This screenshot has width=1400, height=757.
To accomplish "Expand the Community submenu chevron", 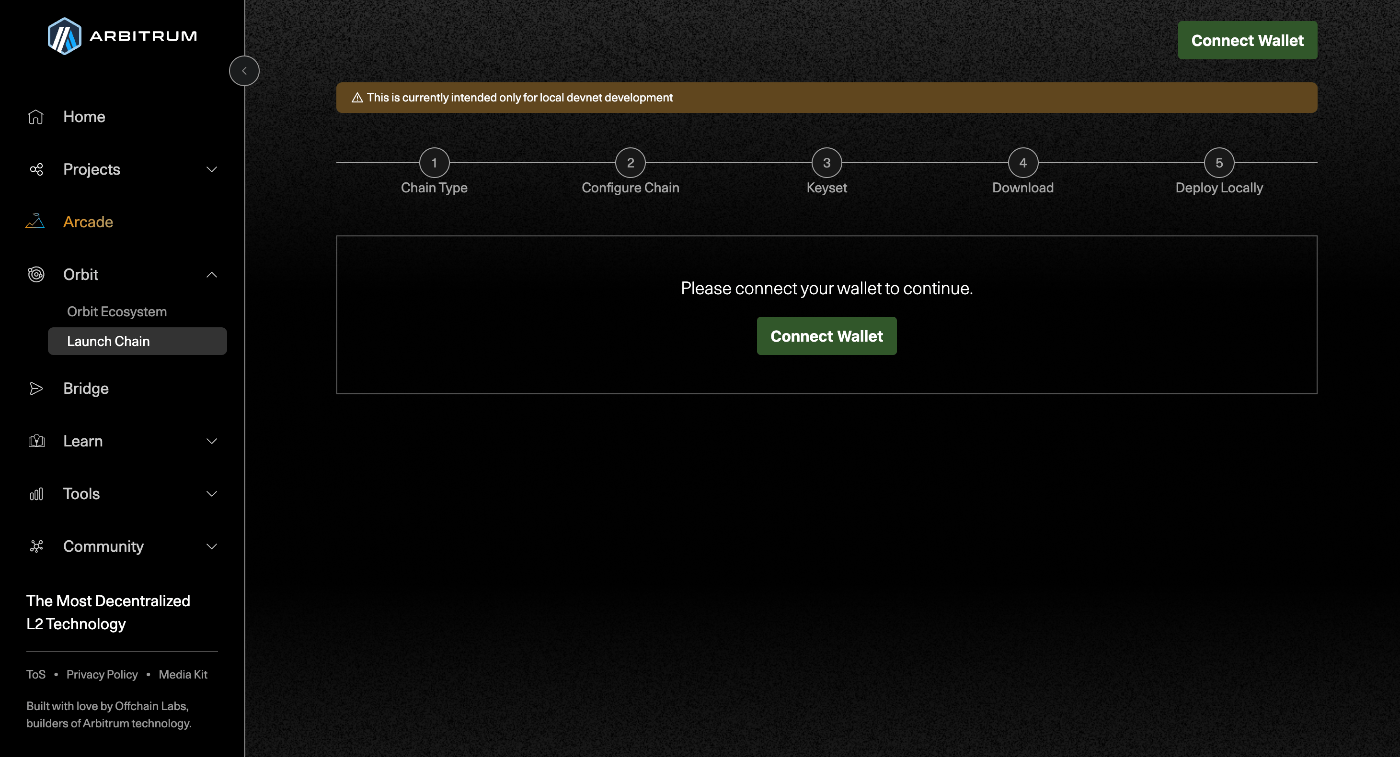I will point(212,547).
